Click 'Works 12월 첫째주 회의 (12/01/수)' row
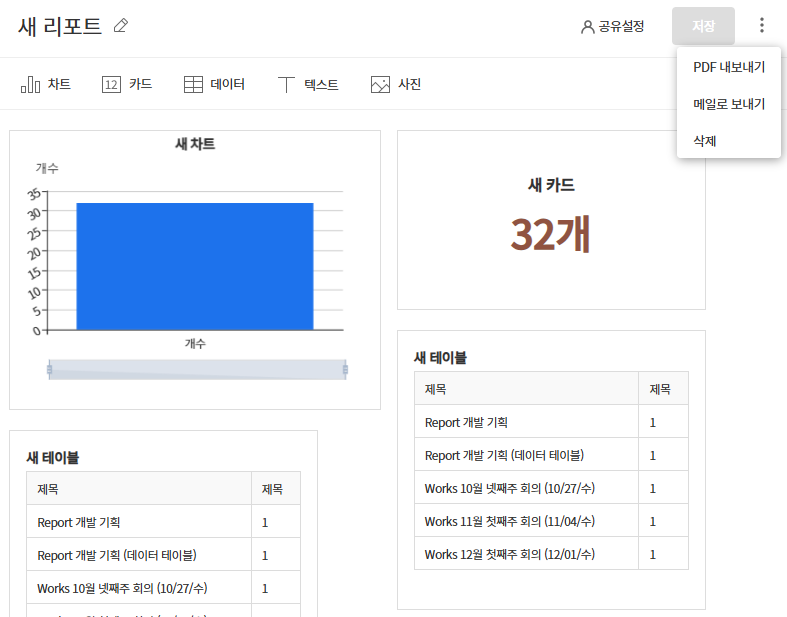Viewport: 787px width, 617px height. coord(509,554)
